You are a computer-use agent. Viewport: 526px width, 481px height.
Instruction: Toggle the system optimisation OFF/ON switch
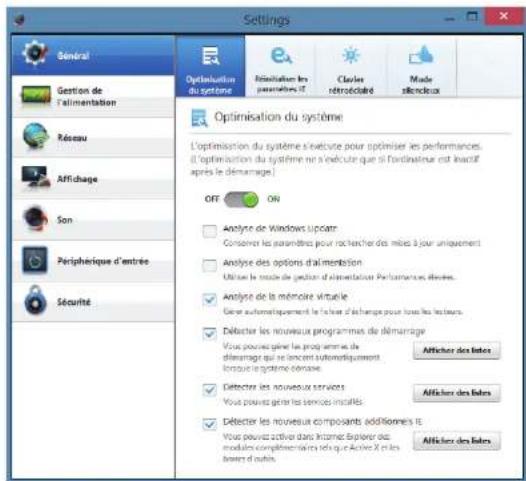coord(241,200)
